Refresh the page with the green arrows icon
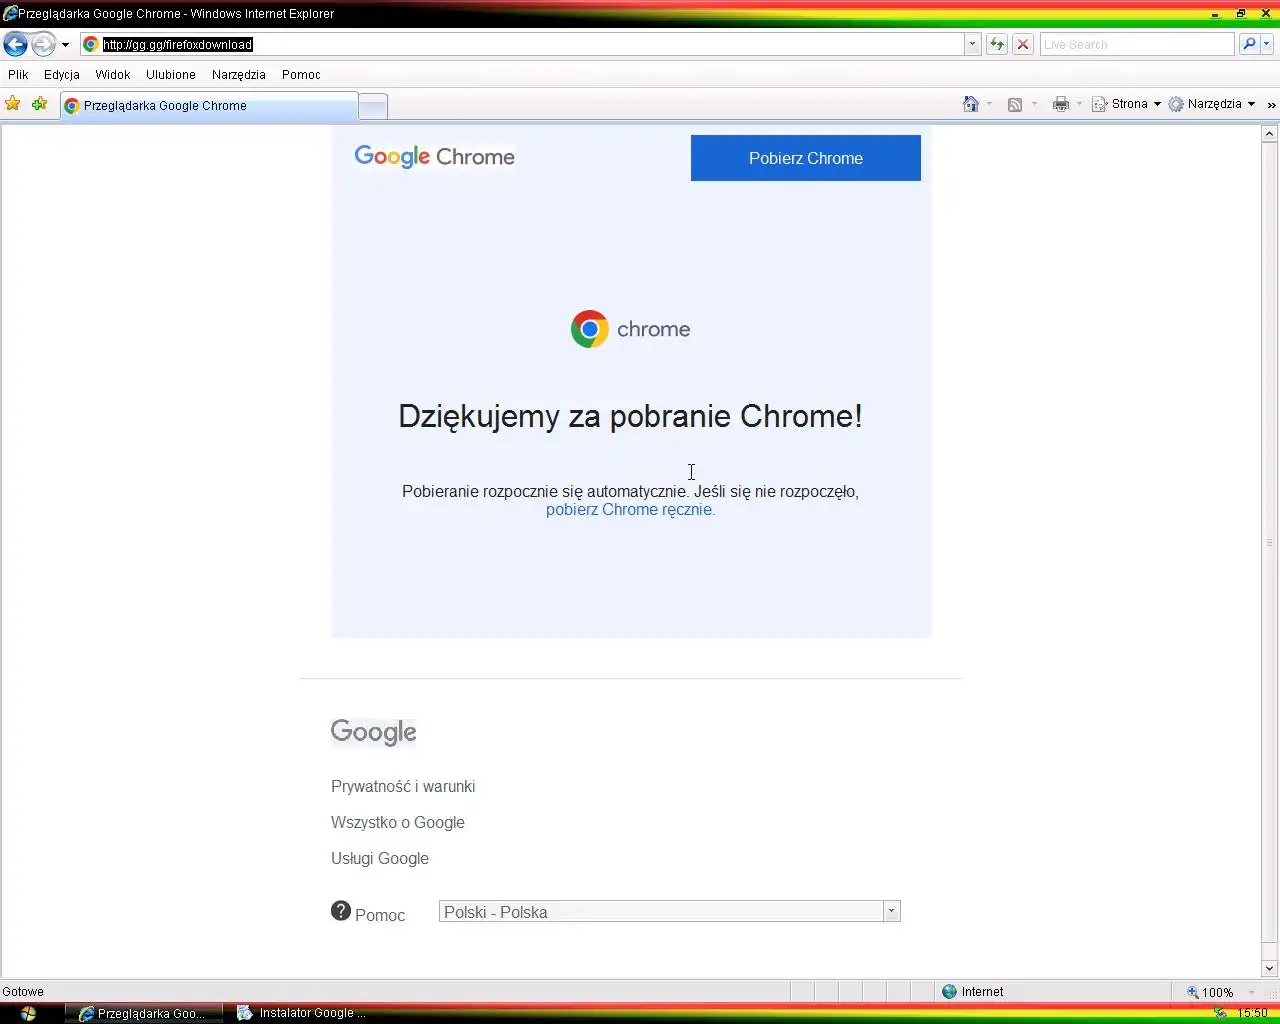Image resolution: width=1280 pixels, height=1024 pixels. pos(997,44)
